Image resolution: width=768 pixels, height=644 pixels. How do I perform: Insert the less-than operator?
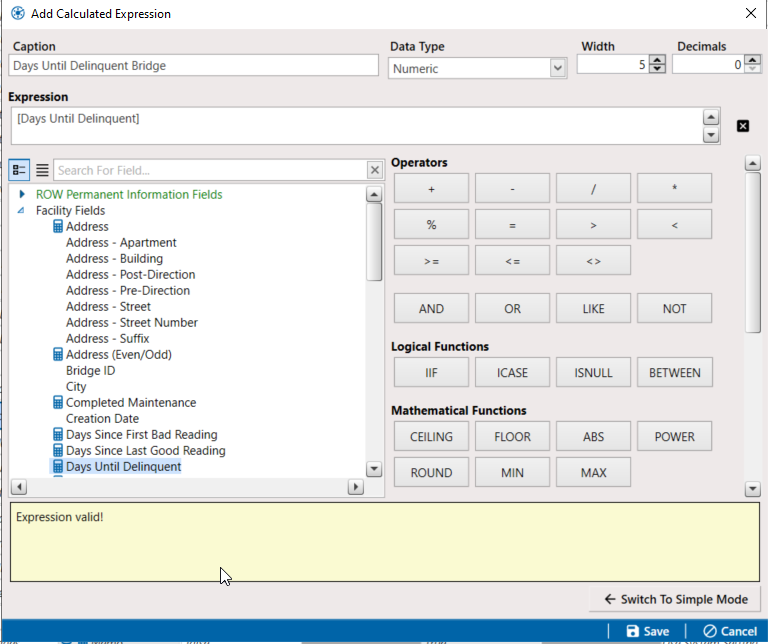tap(674, 224)
